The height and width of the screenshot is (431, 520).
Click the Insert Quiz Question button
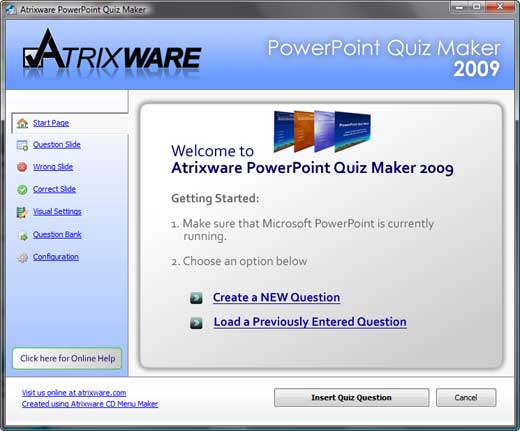pos(351,397)
